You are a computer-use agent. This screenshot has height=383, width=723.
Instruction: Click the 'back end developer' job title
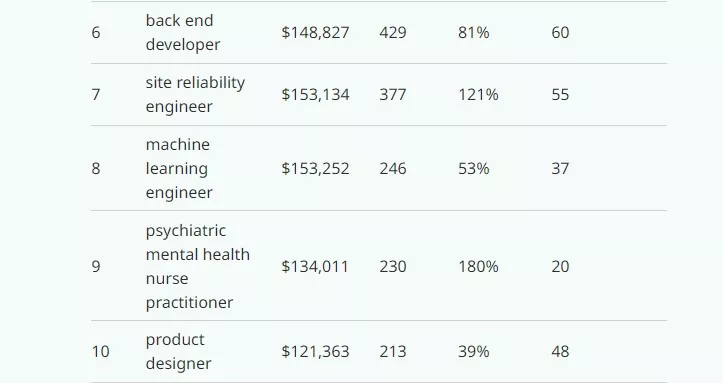(183, 32)
